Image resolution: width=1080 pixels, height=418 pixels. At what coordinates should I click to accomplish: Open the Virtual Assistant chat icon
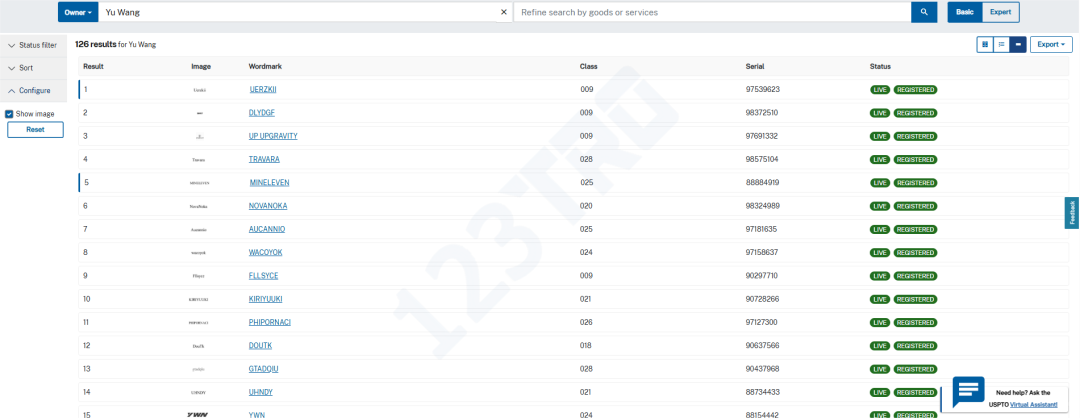[x=968, y=393]
